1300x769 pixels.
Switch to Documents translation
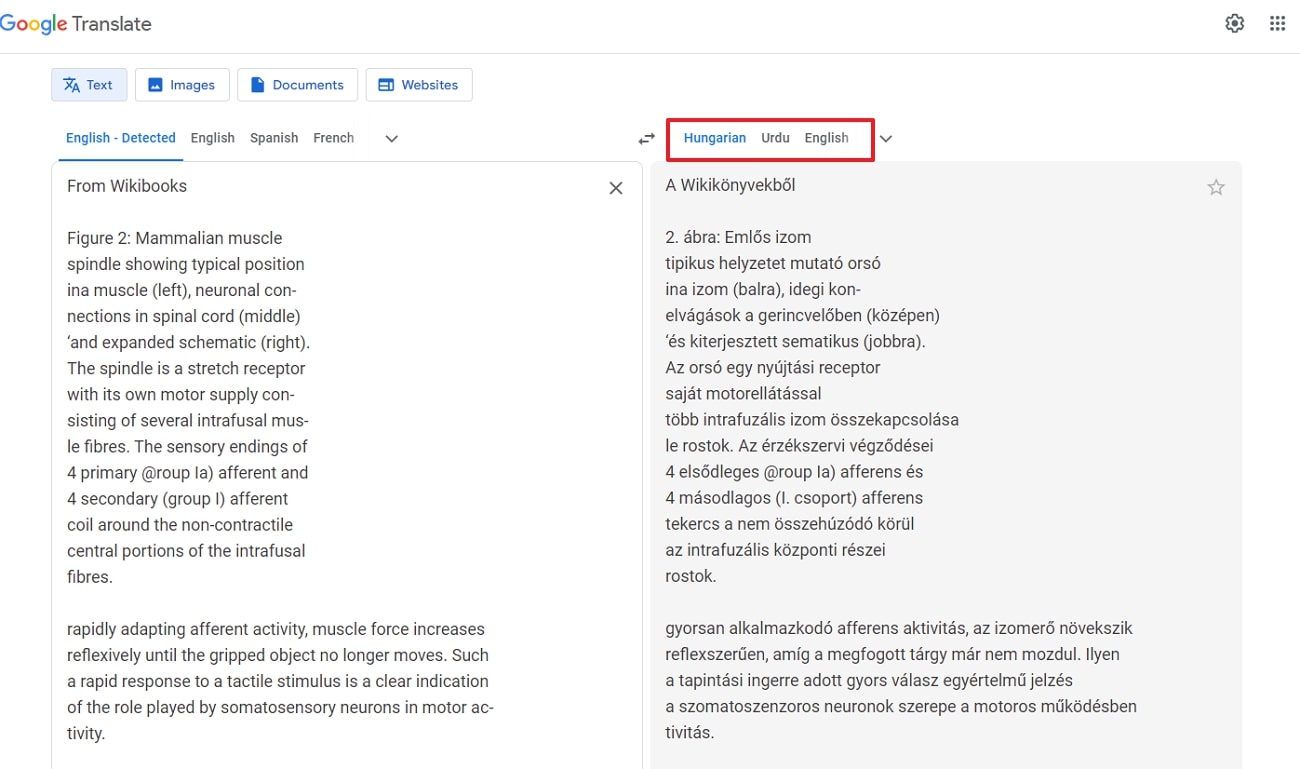[297, 85]
